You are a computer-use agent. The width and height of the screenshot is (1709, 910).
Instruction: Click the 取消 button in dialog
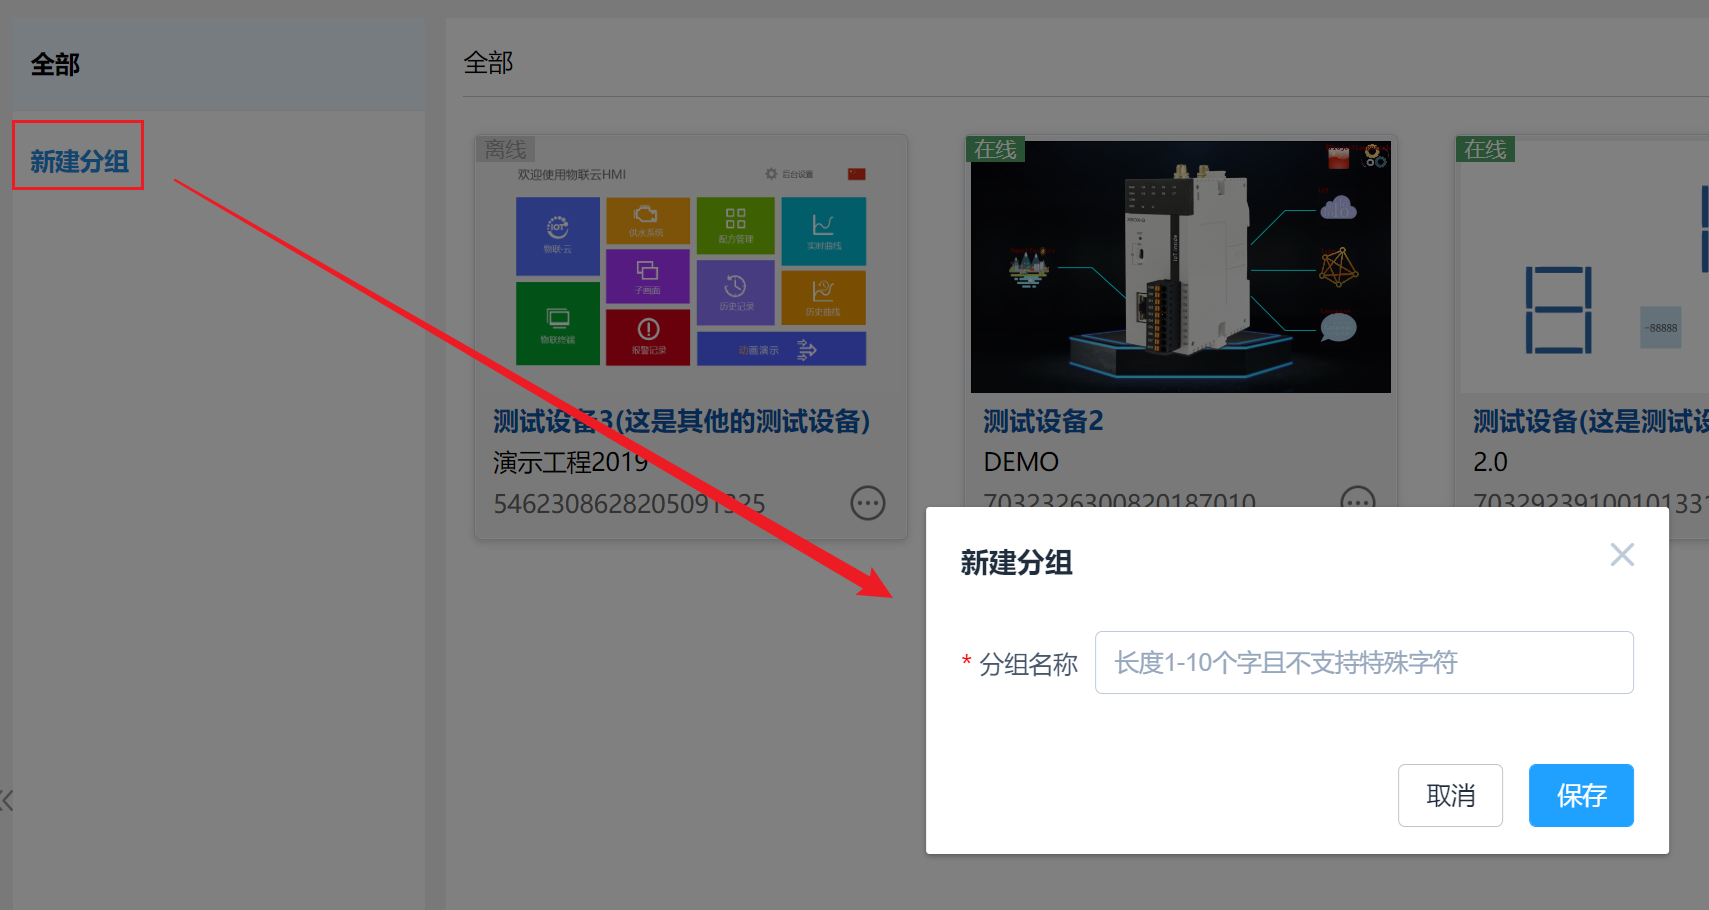1450,795
